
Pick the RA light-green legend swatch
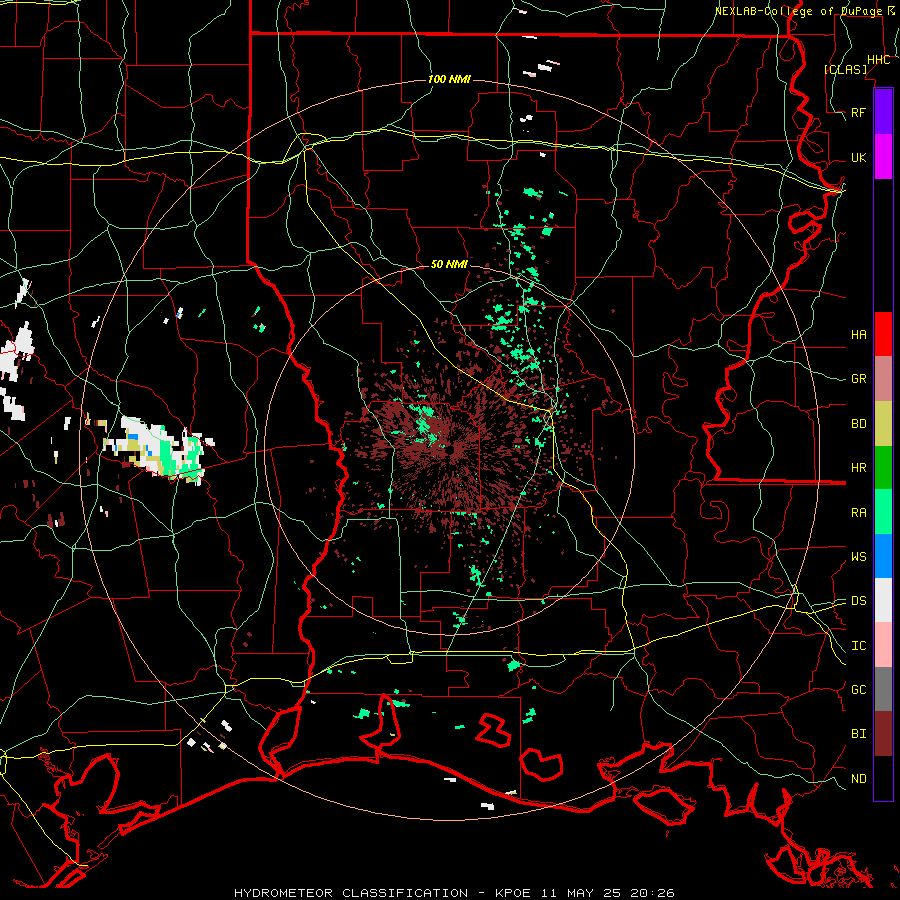coord(883,512)
